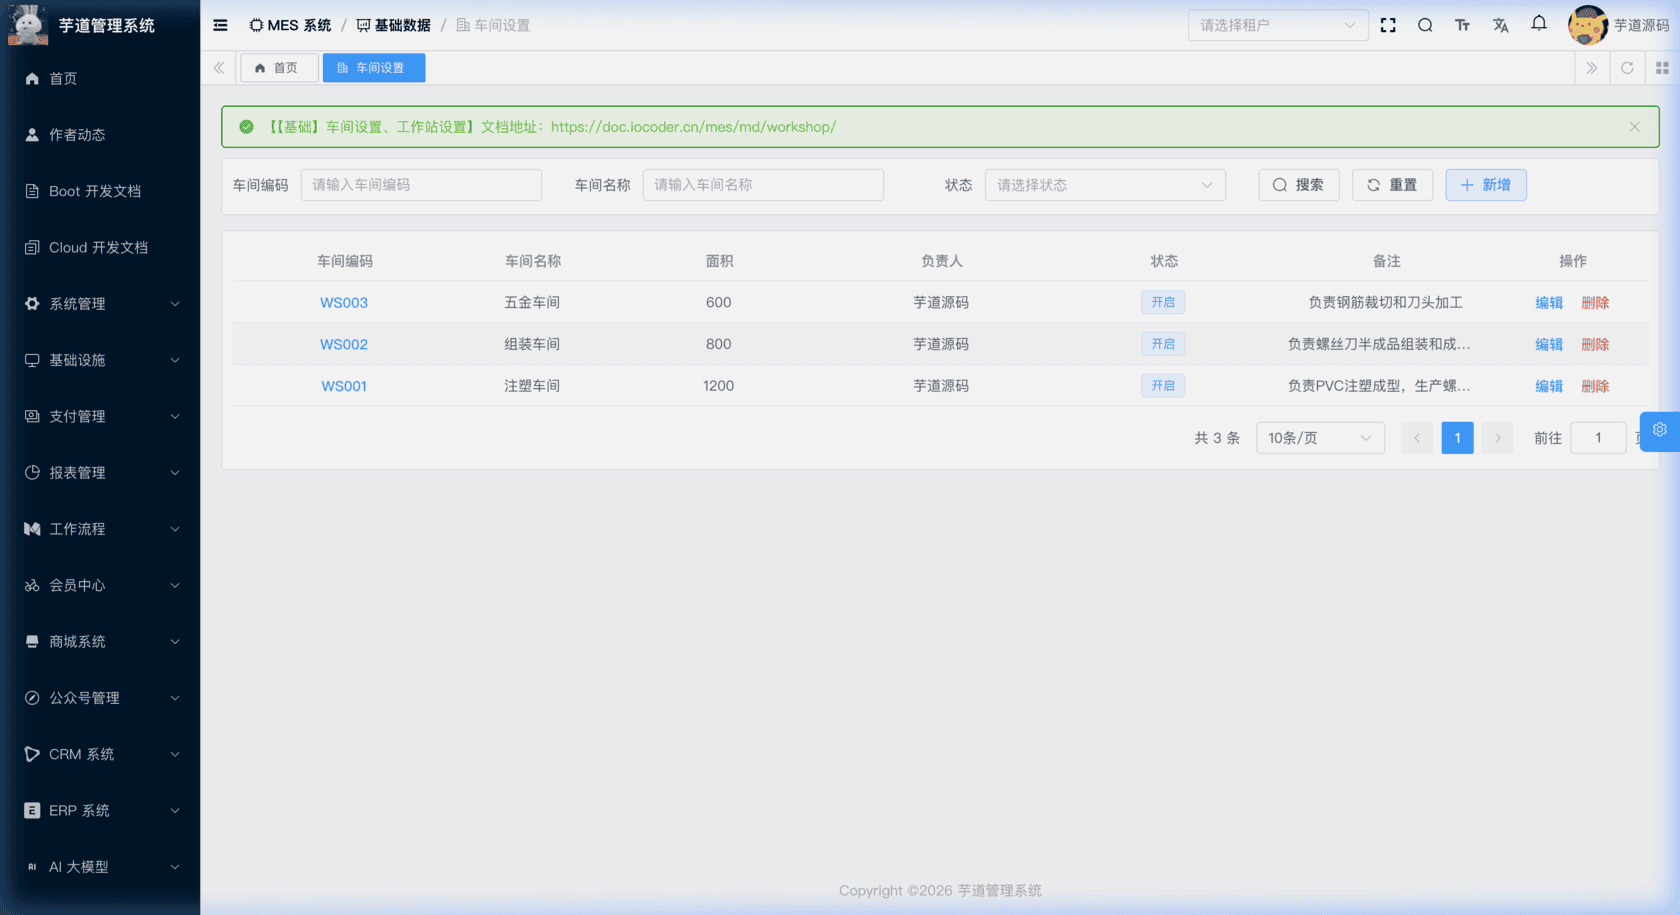Click the 车间名称 input field
The height and width of the screenshot is (915, 1680).
762,185
